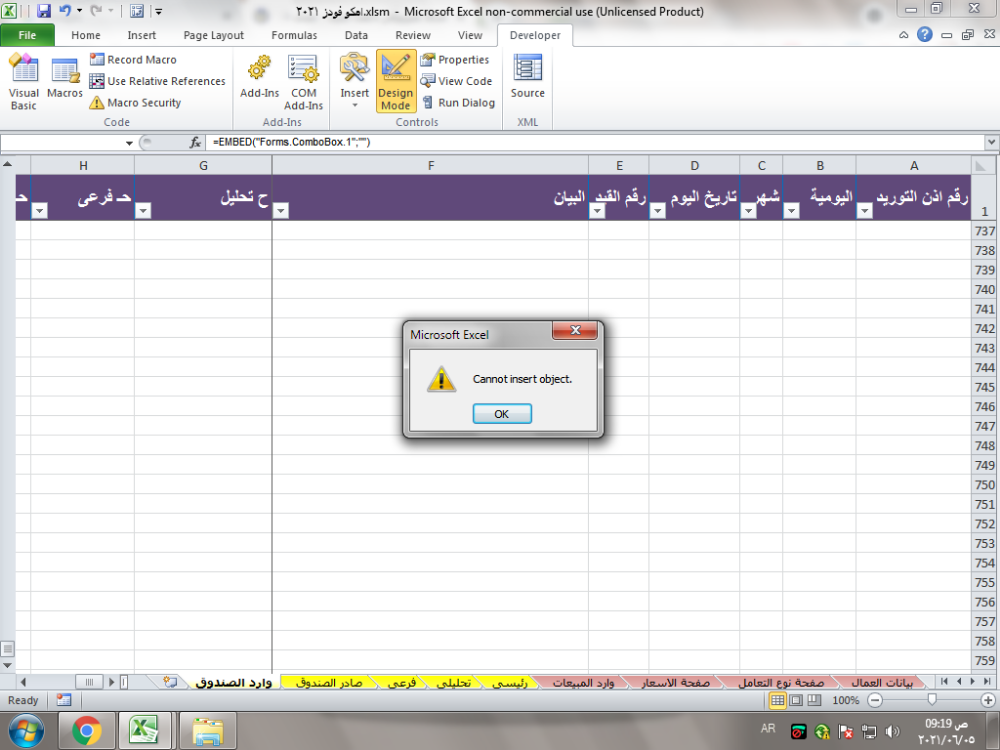Open the XML Source pane
This screenshot has height=750, width=1000.
527,78
